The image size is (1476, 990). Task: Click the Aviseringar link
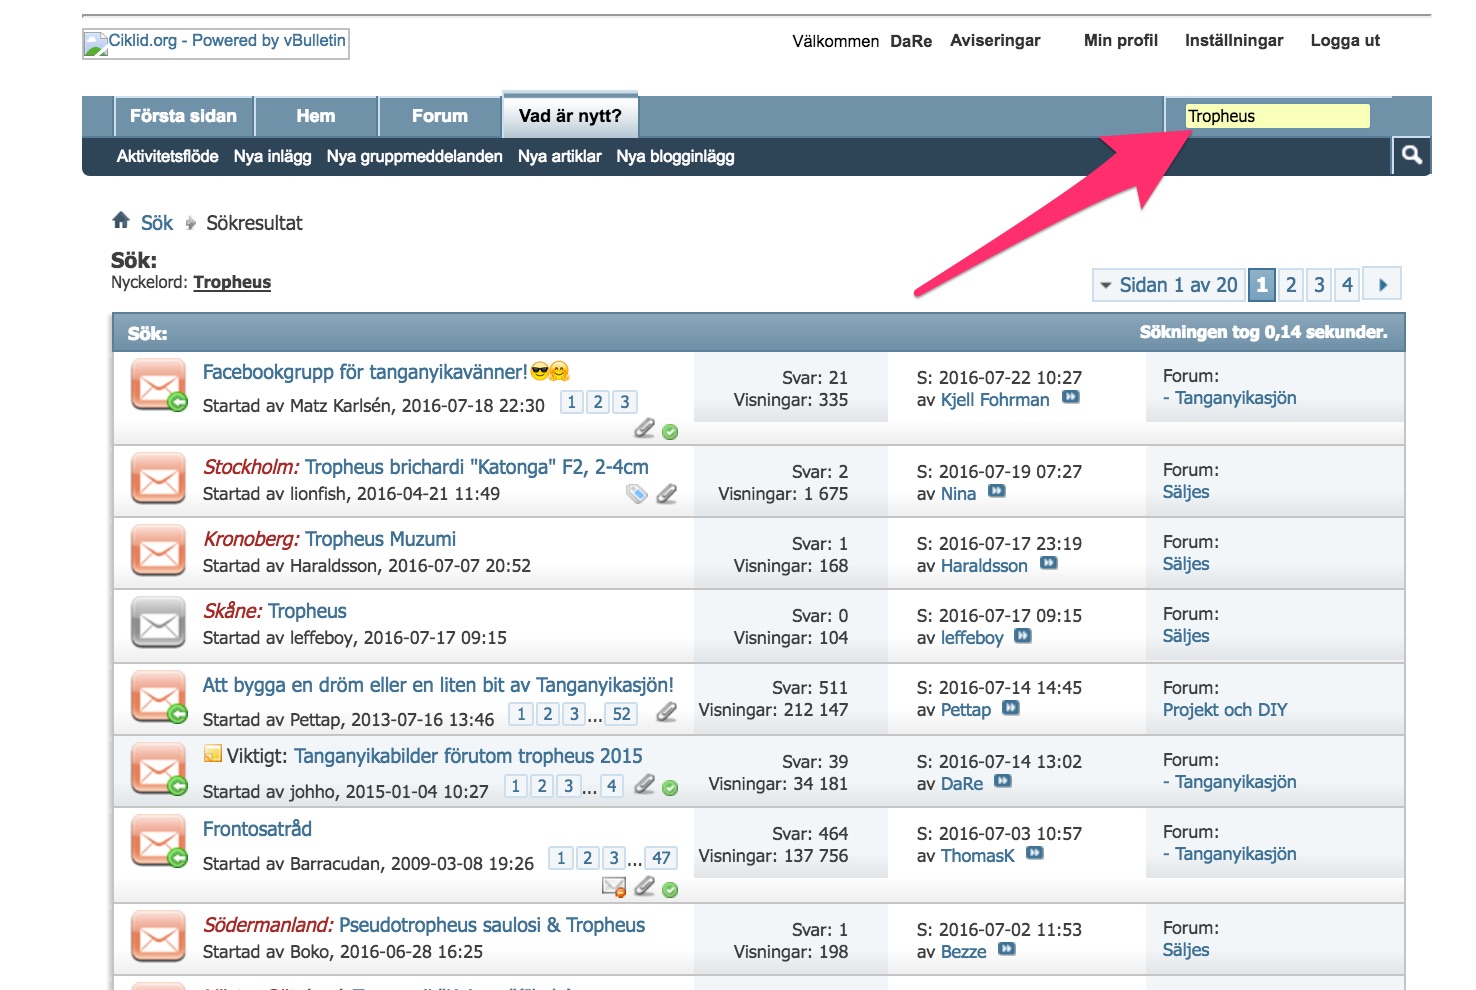tap(995, 40)
